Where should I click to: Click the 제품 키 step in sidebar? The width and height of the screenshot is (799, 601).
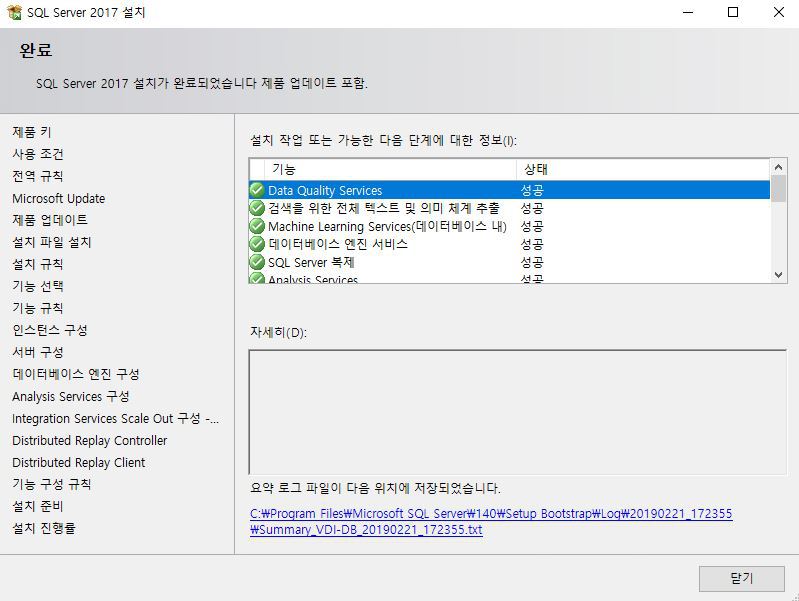click(x=32, y=132)
